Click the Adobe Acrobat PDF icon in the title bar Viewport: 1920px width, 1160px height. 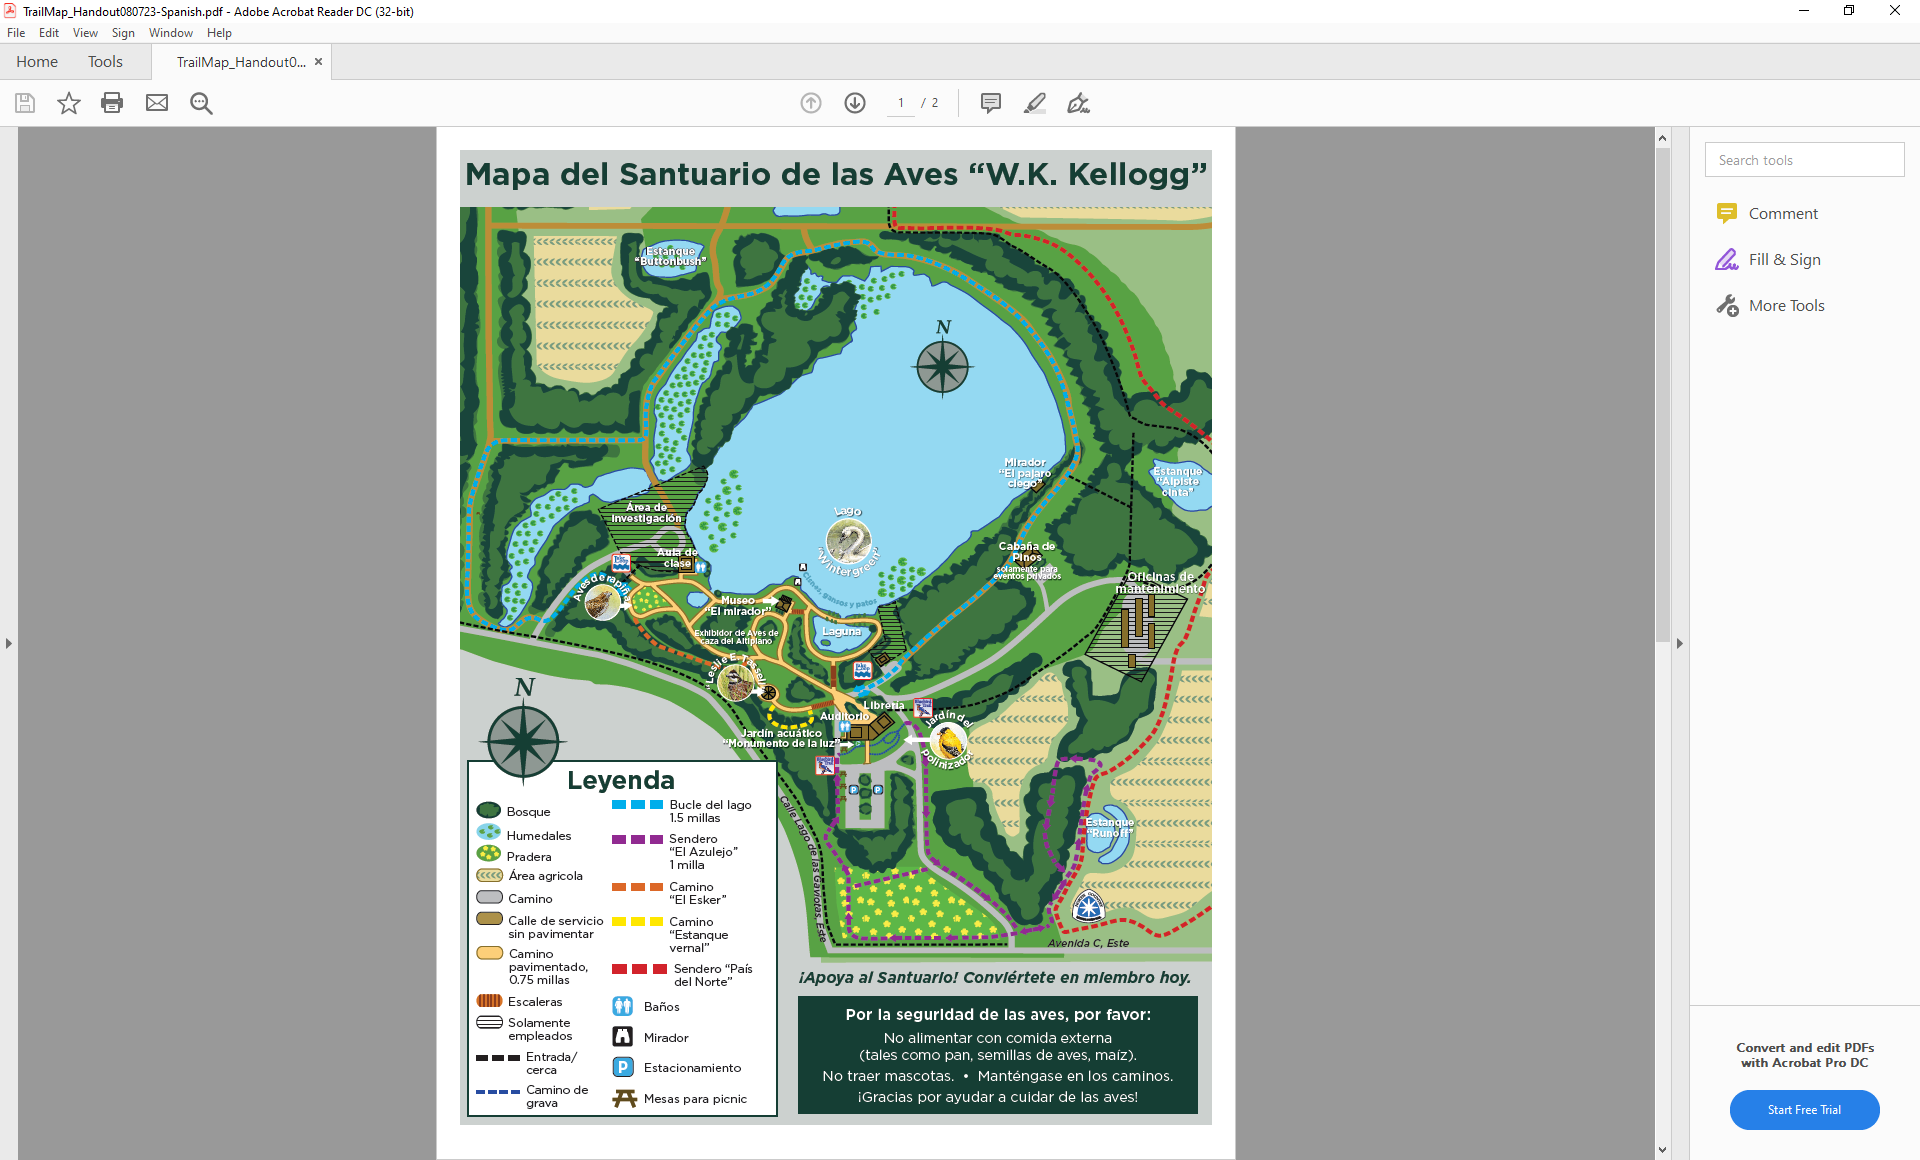click(x=10, y=11)
